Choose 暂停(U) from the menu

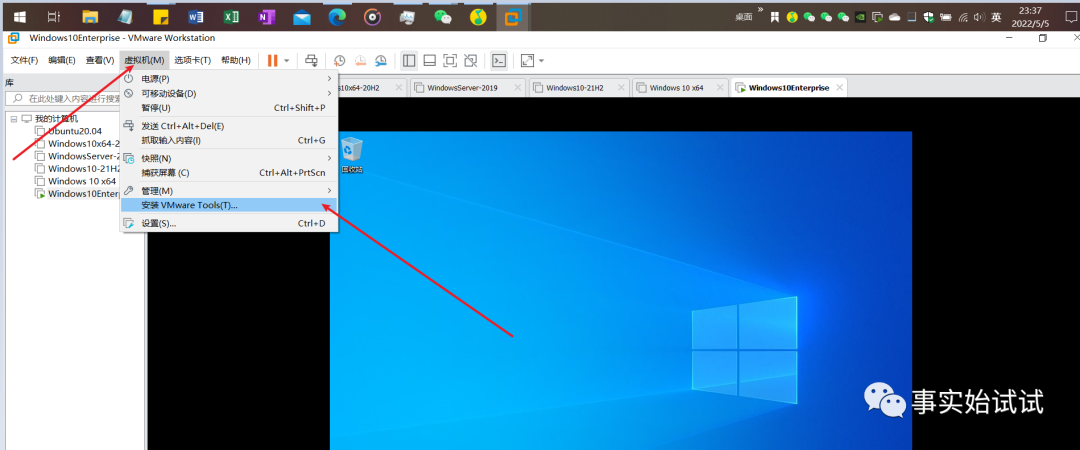click(229, 108)
